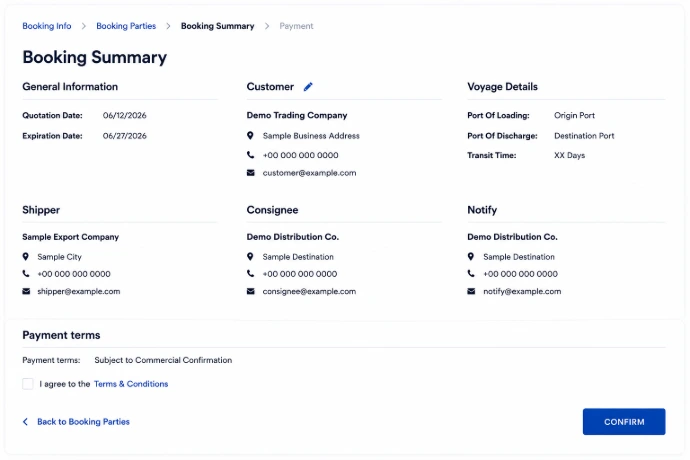Screen dimensions: 690x460
Task: Click the Destination Port value
Action: pos(584,136)
